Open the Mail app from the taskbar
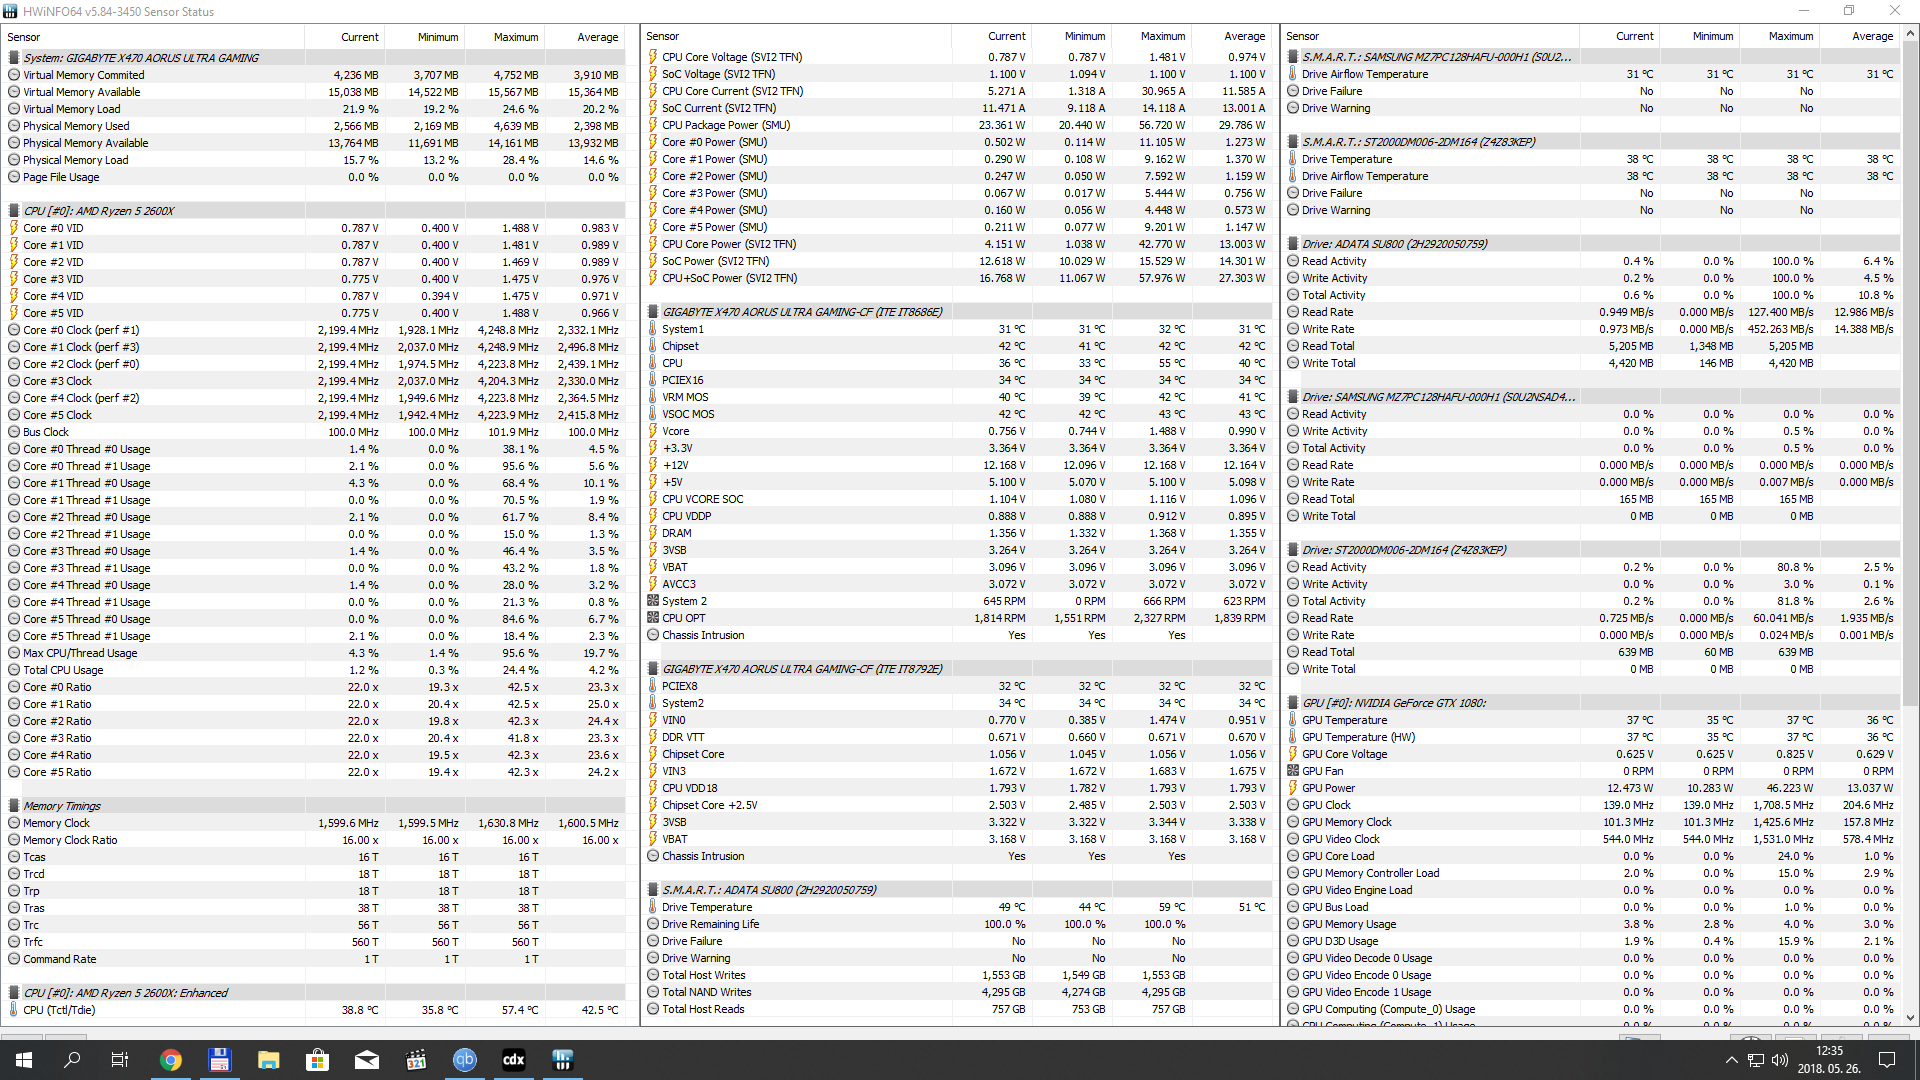Screen dimensions: 1920x1080 pyautogui.click(x=366, y=1060)
